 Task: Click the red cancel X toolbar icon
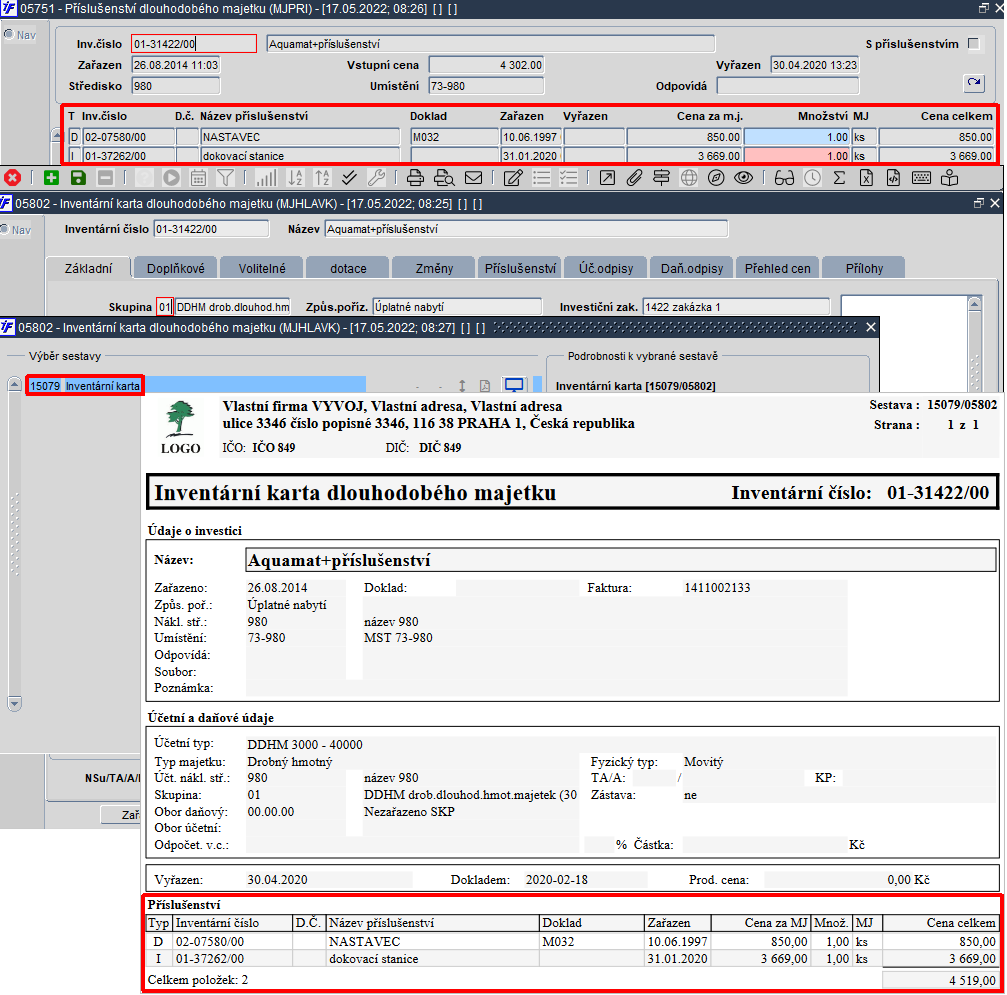(12, 178)
